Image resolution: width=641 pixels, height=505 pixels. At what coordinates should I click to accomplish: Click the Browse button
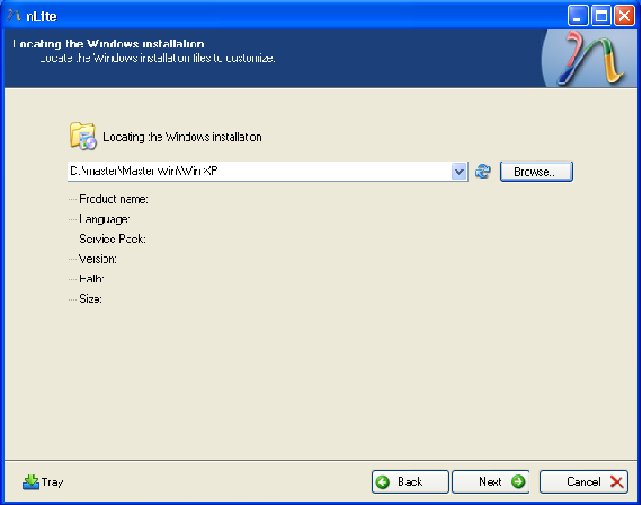click(536, 171)
